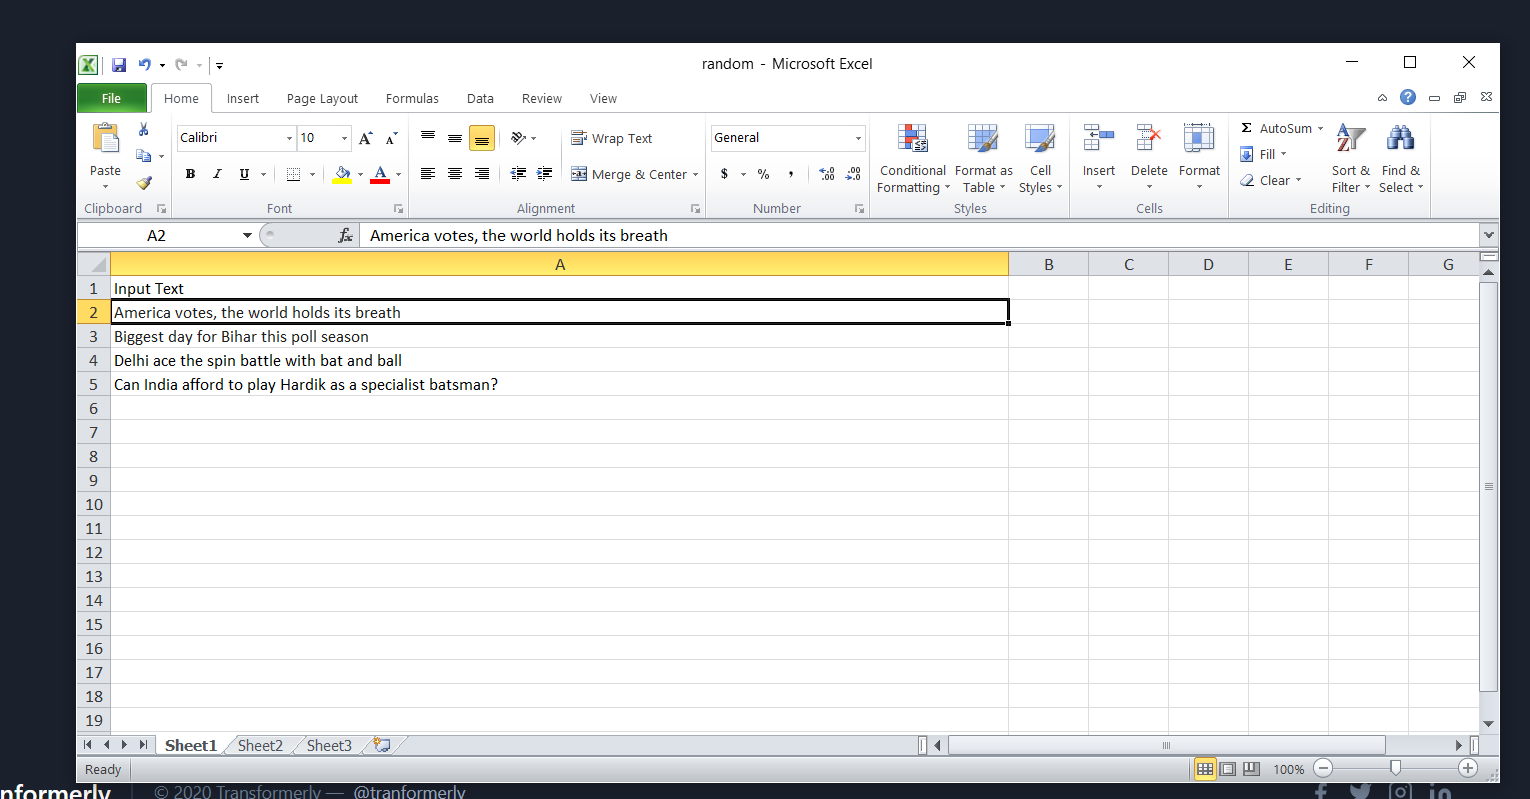Zoom out with the minus button
Viewport: 1530px width, 799px height.
pyautogui.click(x=1323, y=768)
